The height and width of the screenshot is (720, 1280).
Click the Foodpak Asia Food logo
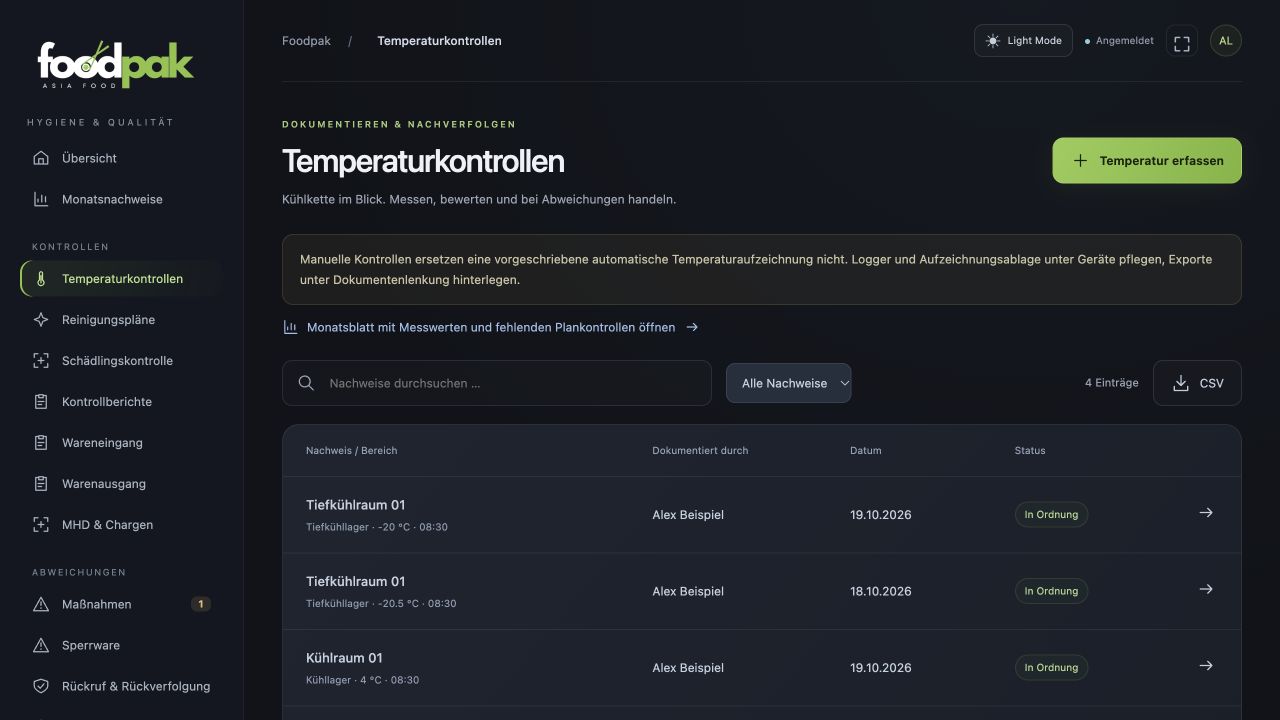pyautogui.click(x=115, y=64)
